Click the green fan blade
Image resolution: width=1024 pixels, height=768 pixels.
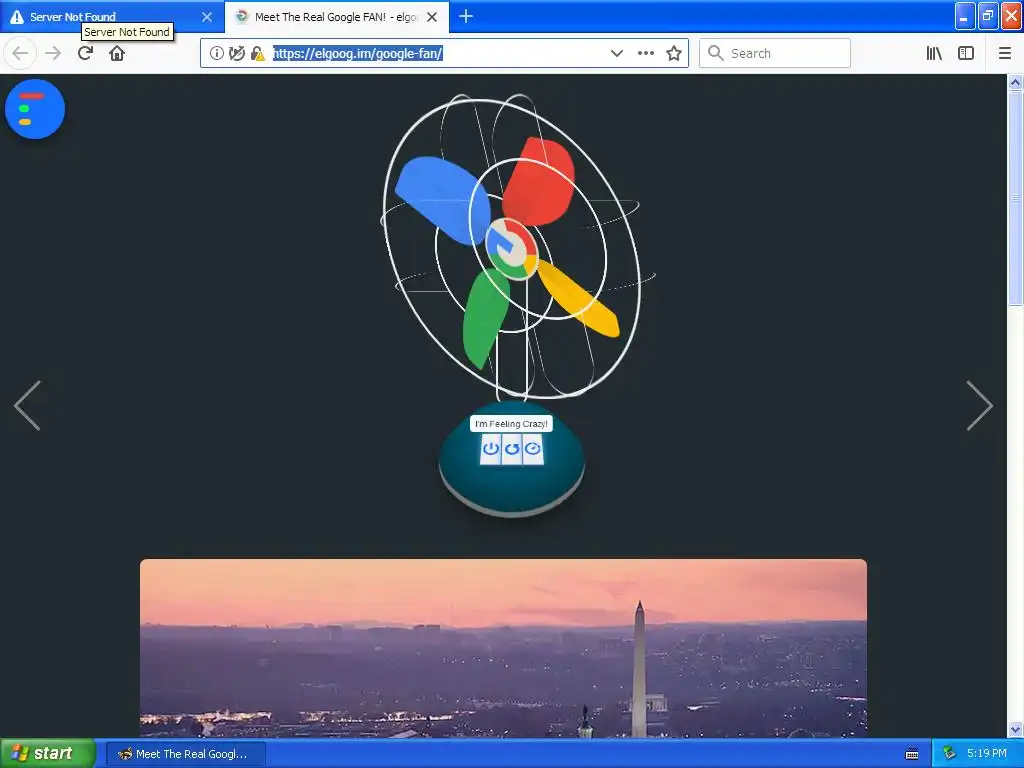(485, 317)
